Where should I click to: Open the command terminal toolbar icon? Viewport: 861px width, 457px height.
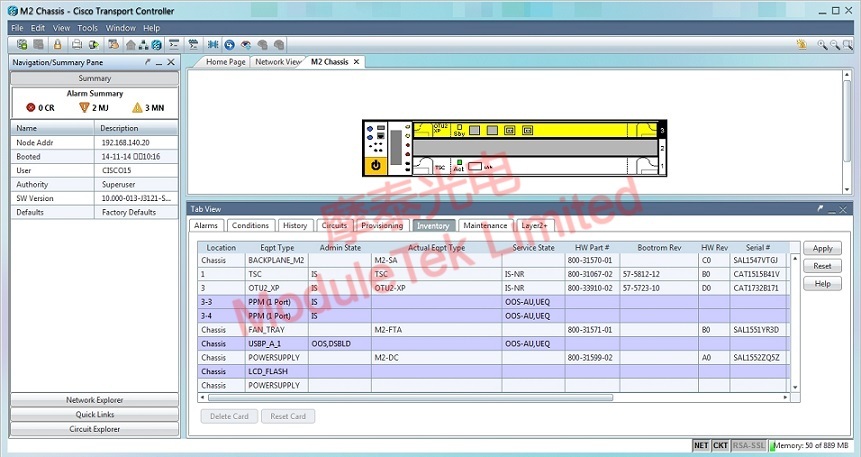(x=174, y=44)
